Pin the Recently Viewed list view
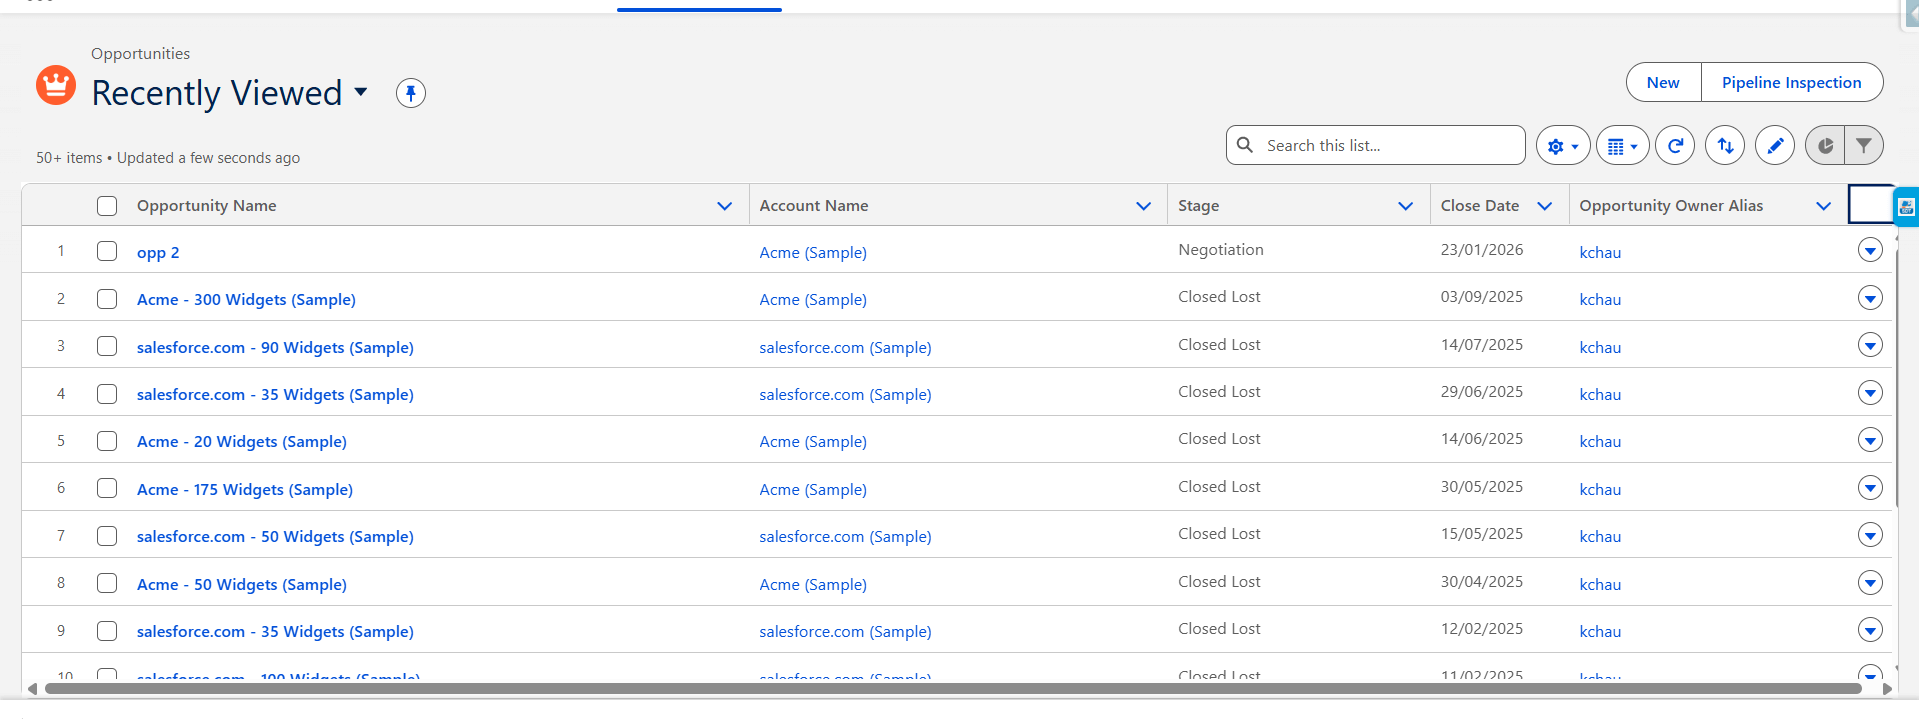The image size is (1919, 719). tap(410, 93)
